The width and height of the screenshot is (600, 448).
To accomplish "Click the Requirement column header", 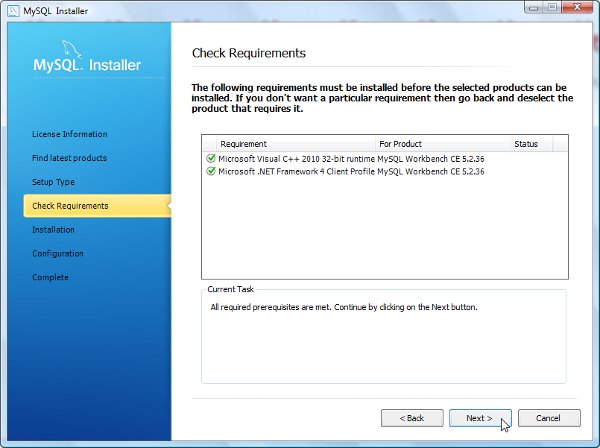I will click(x=296, y=144).
